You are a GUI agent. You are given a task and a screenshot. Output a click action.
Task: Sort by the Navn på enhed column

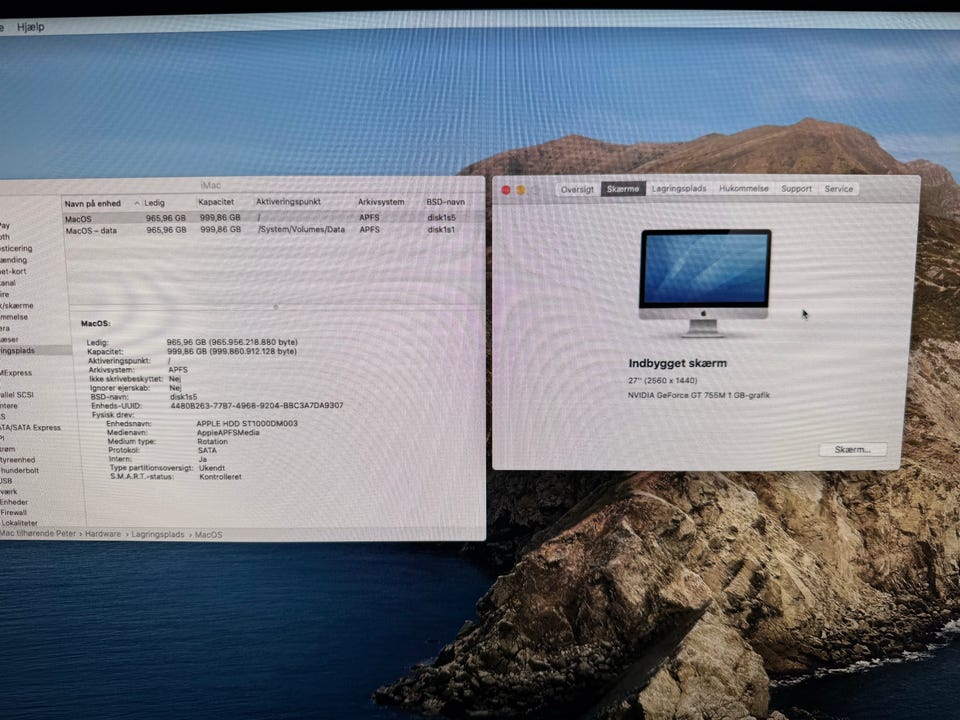click(92, 203)
